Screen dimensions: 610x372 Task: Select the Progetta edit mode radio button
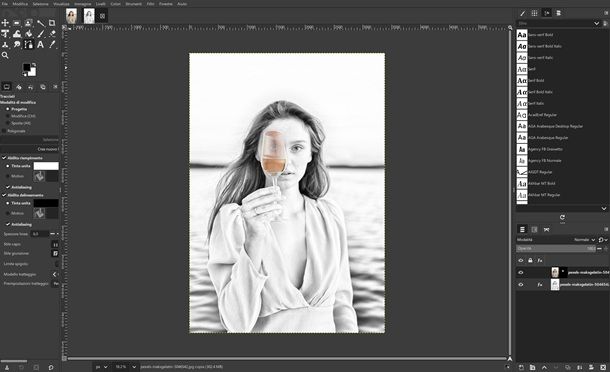pyautogui.click(x=7, y=109)
